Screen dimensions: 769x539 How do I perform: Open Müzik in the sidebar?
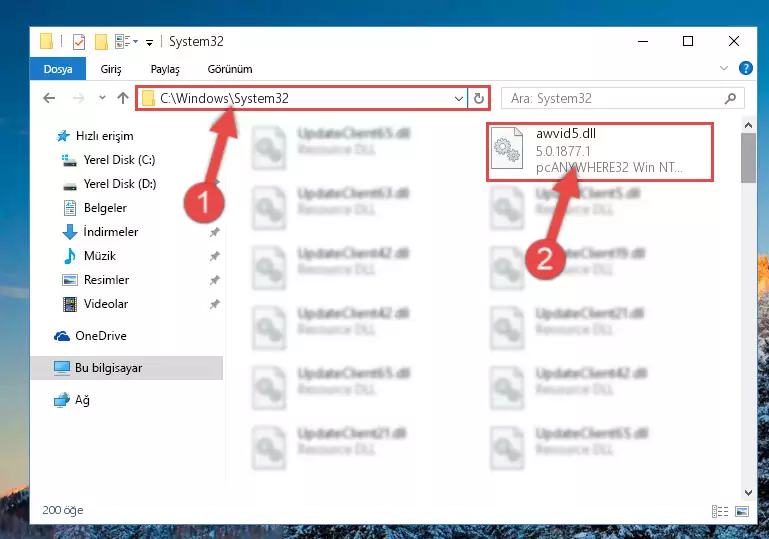point(100,256)
